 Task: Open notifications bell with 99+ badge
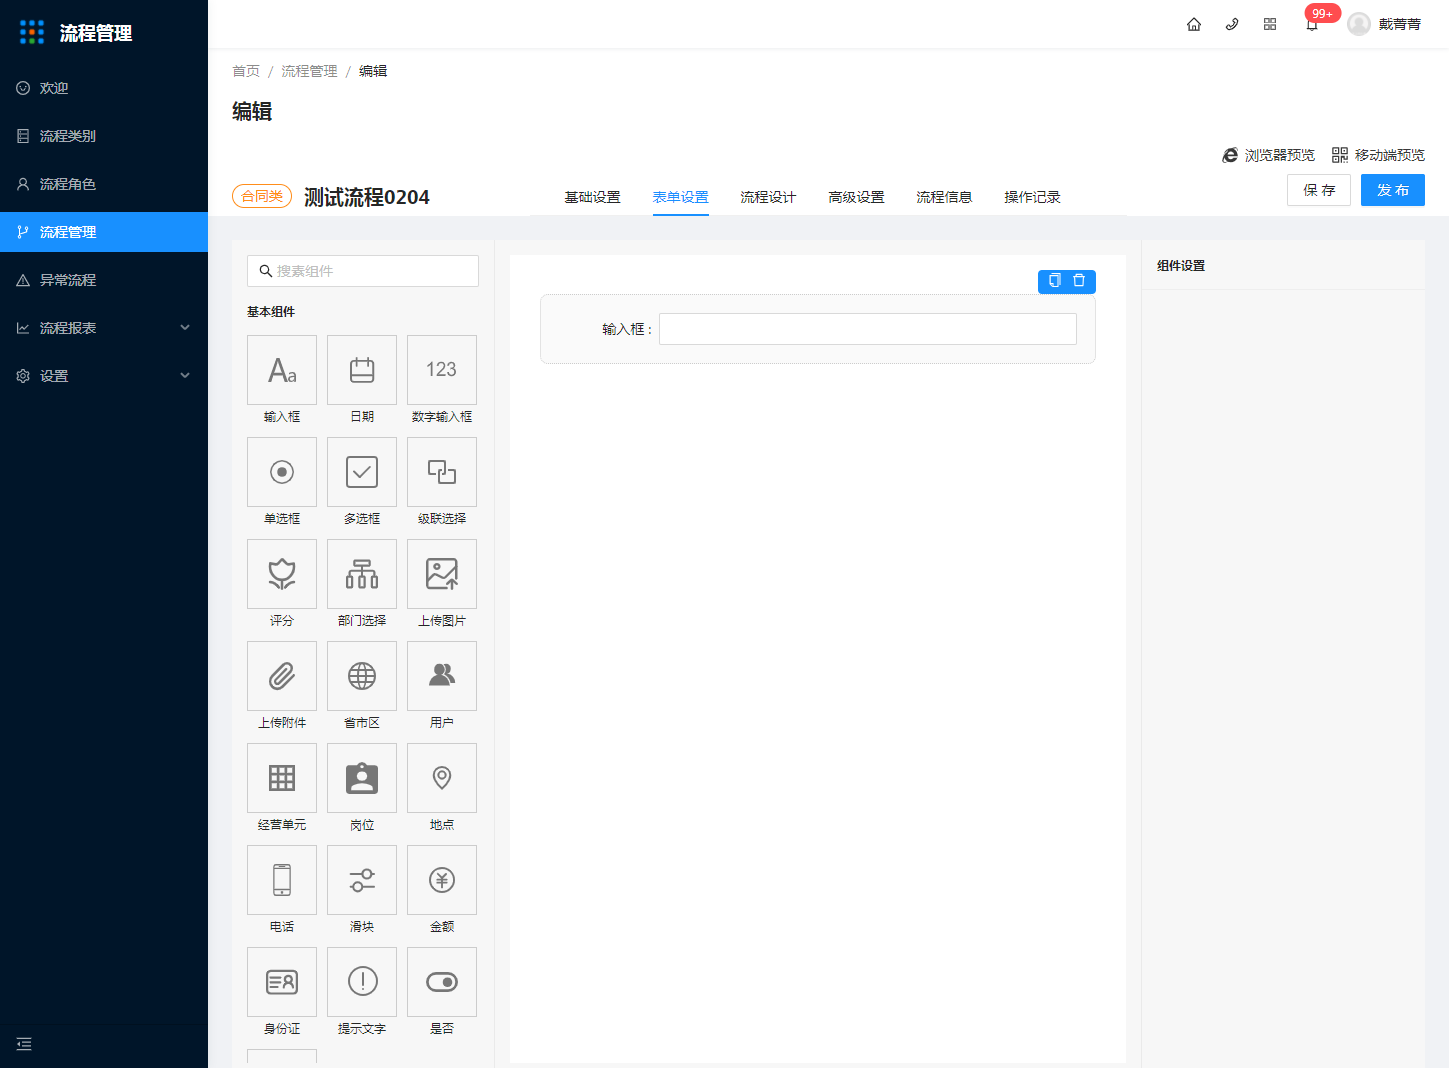tap(1312, 24)
